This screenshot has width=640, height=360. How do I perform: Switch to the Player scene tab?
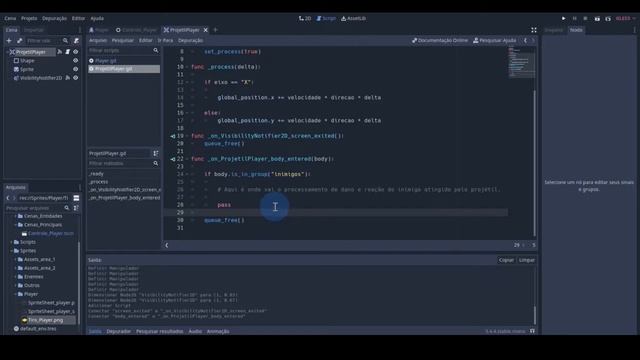tap(99, 30)
